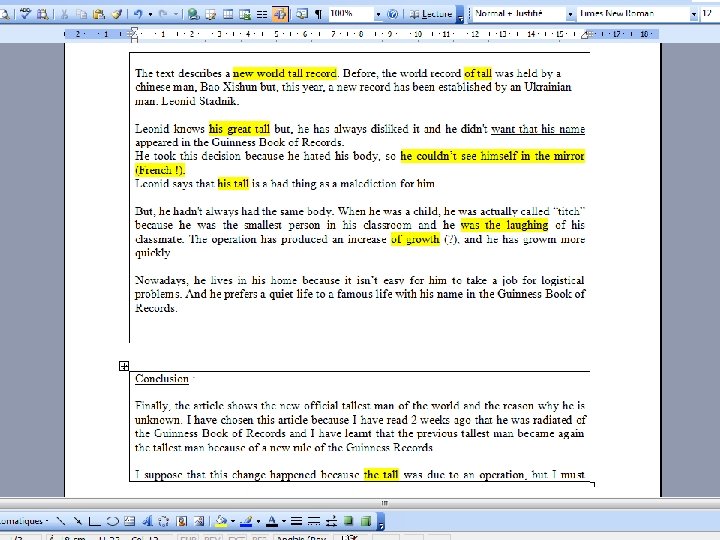Toggle RFP overtype mode in status bar
The height and width of the screenshot is (540, 720).
259,537
